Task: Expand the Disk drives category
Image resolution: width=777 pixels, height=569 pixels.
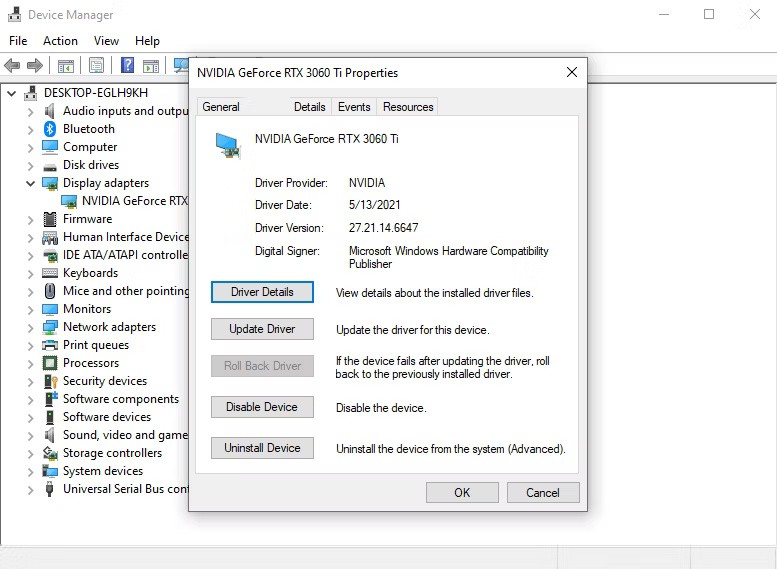Action: (x=31, y=165)
